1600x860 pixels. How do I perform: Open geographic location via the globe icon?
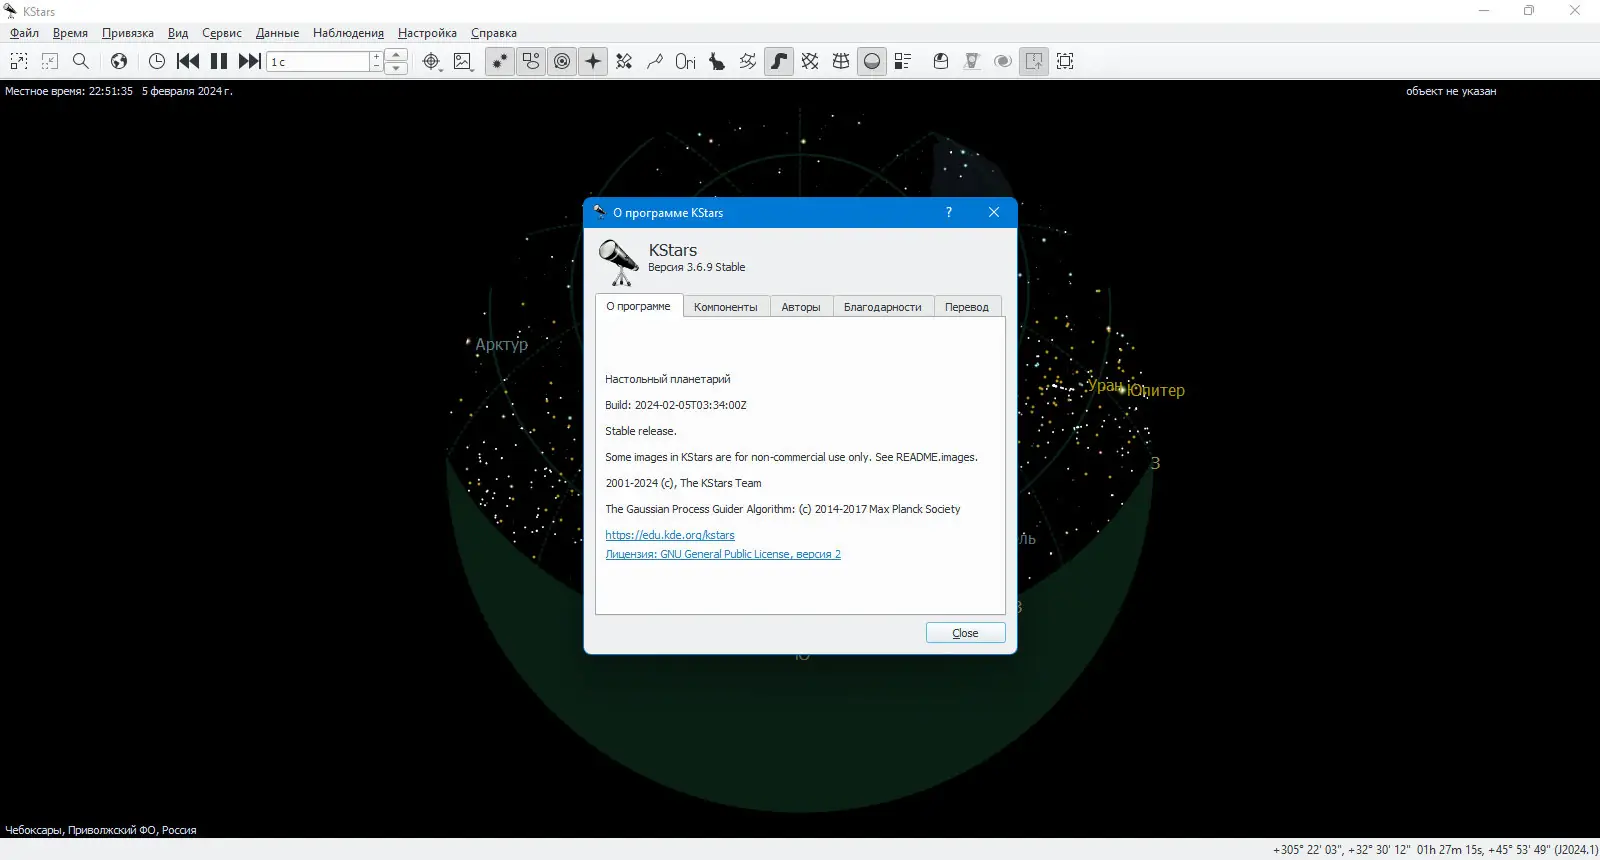coord(119,61)
